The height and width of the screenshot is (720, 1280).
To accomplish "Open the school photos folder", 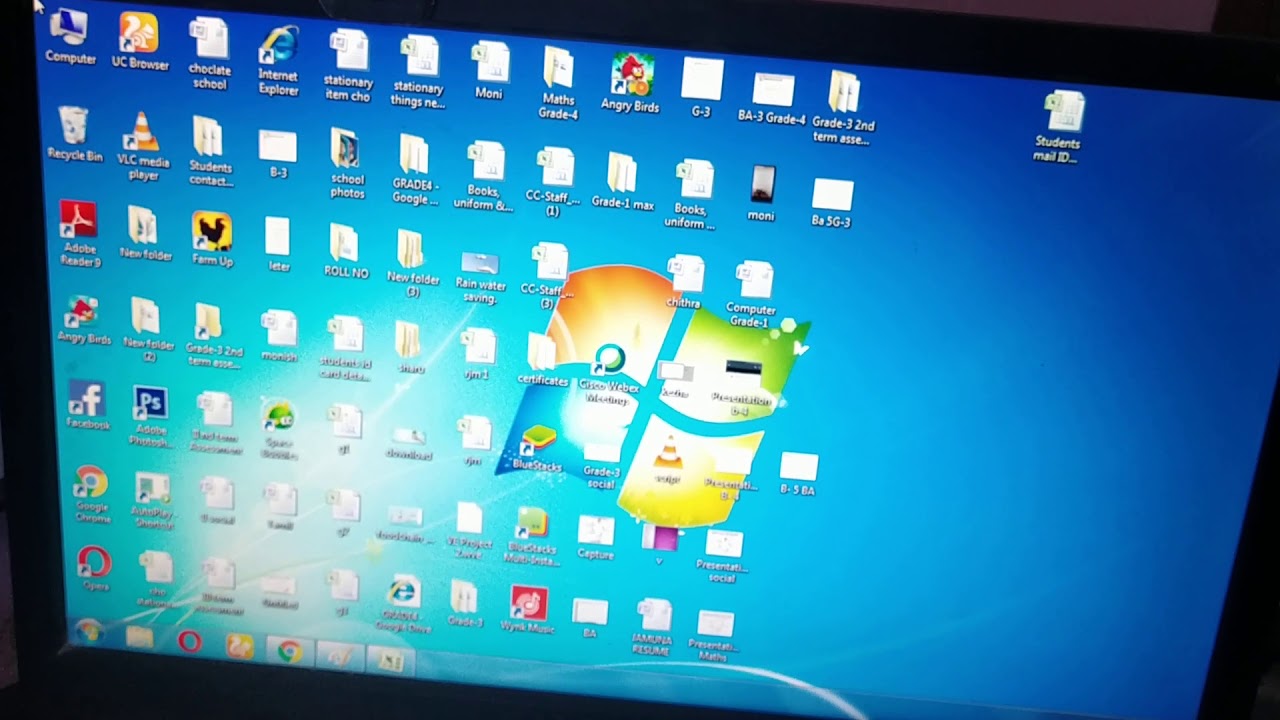I will point(347,163).
